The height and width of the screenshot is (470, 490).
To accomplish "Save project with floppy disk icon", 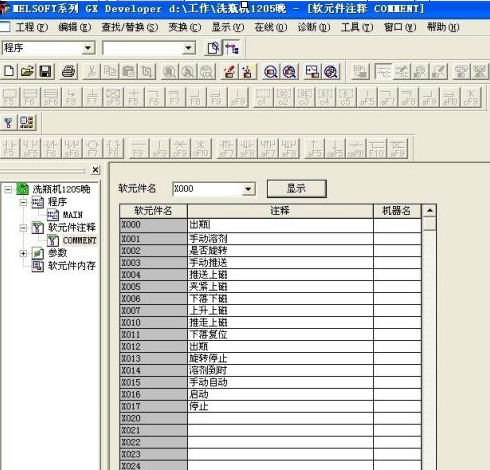I will point(45,71).
